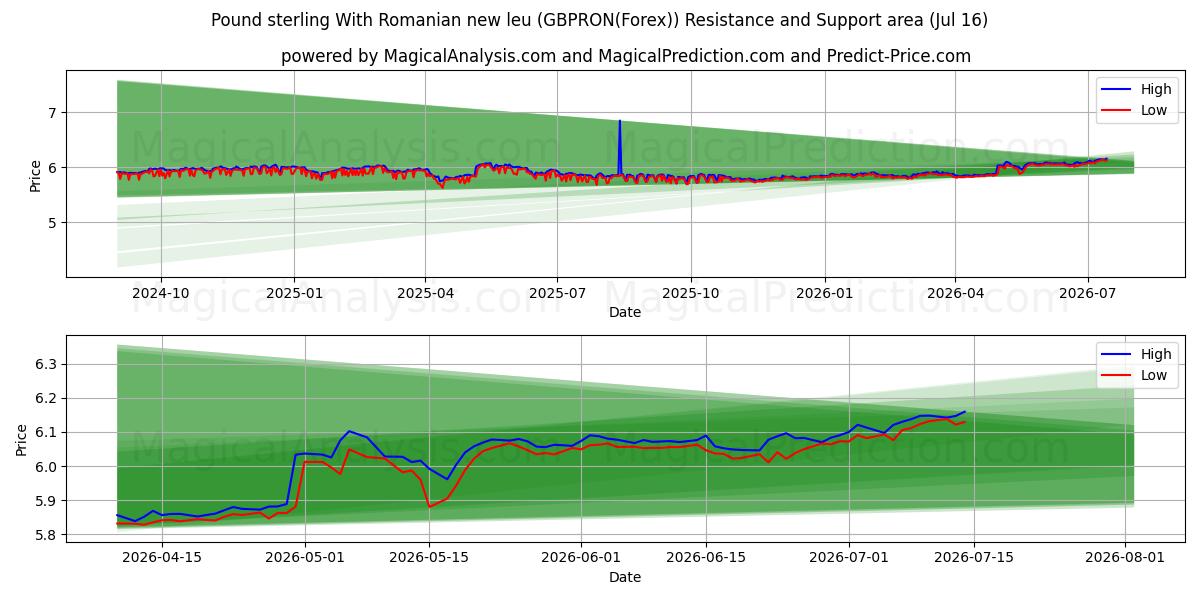Click the 6.2 price tick on bottom chart

coord(47,399)
